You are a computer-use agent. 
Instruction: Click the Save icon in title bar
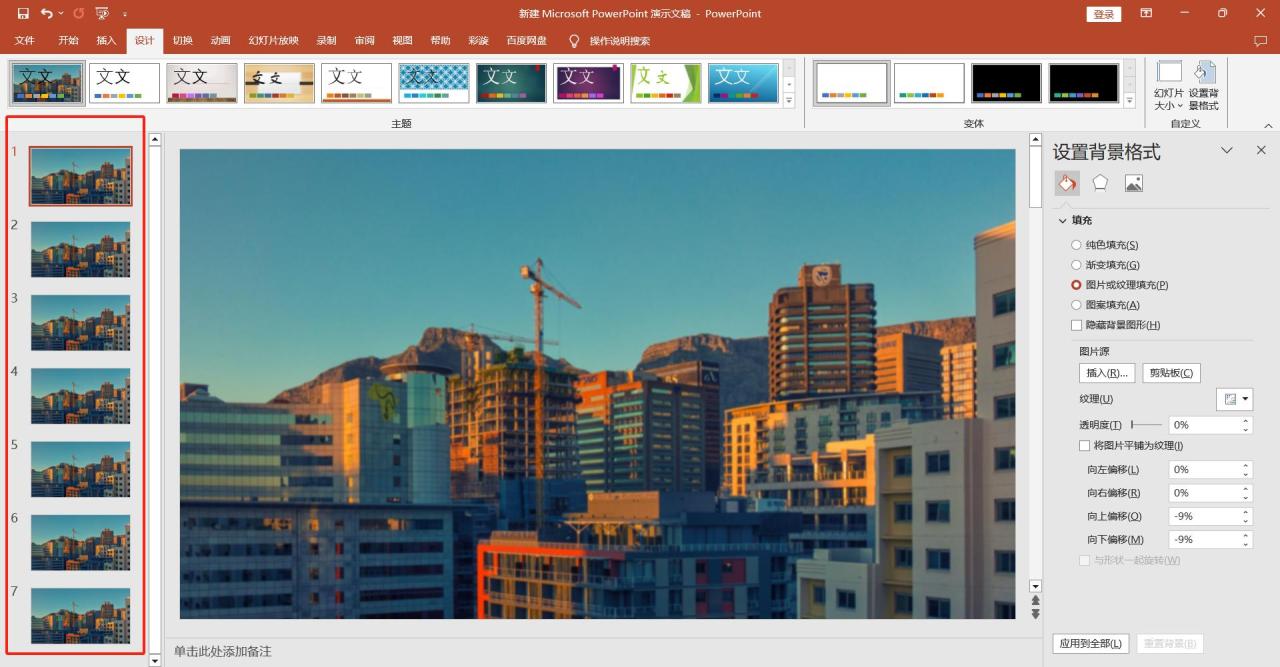pos(23,14)
